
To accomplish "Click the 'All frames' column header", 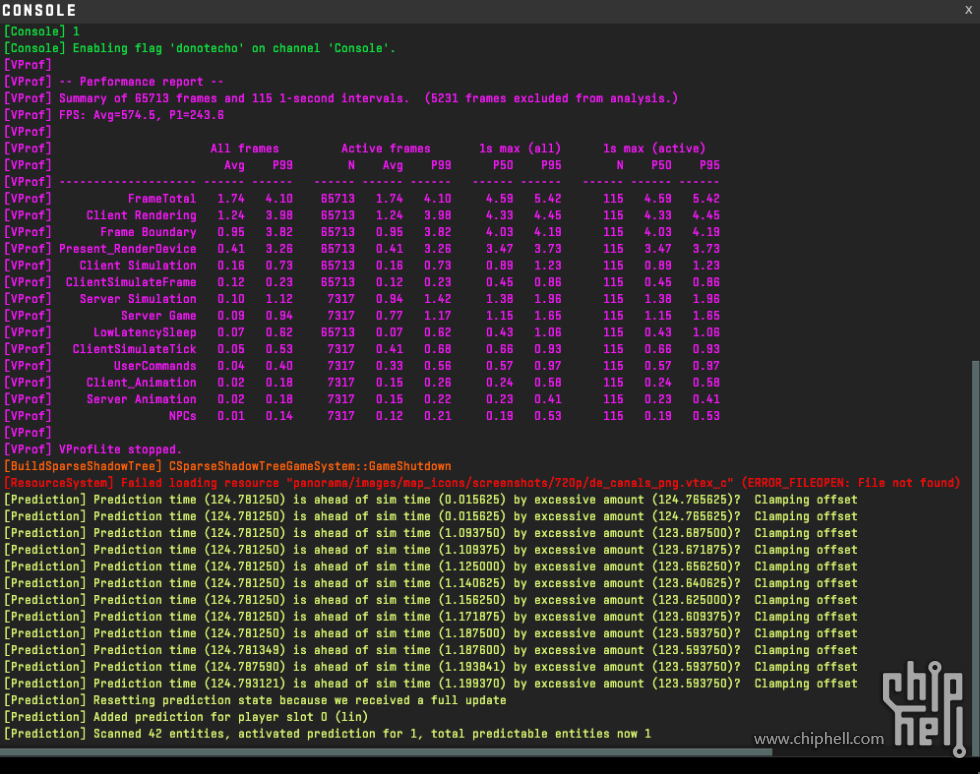I will [244, 149].
